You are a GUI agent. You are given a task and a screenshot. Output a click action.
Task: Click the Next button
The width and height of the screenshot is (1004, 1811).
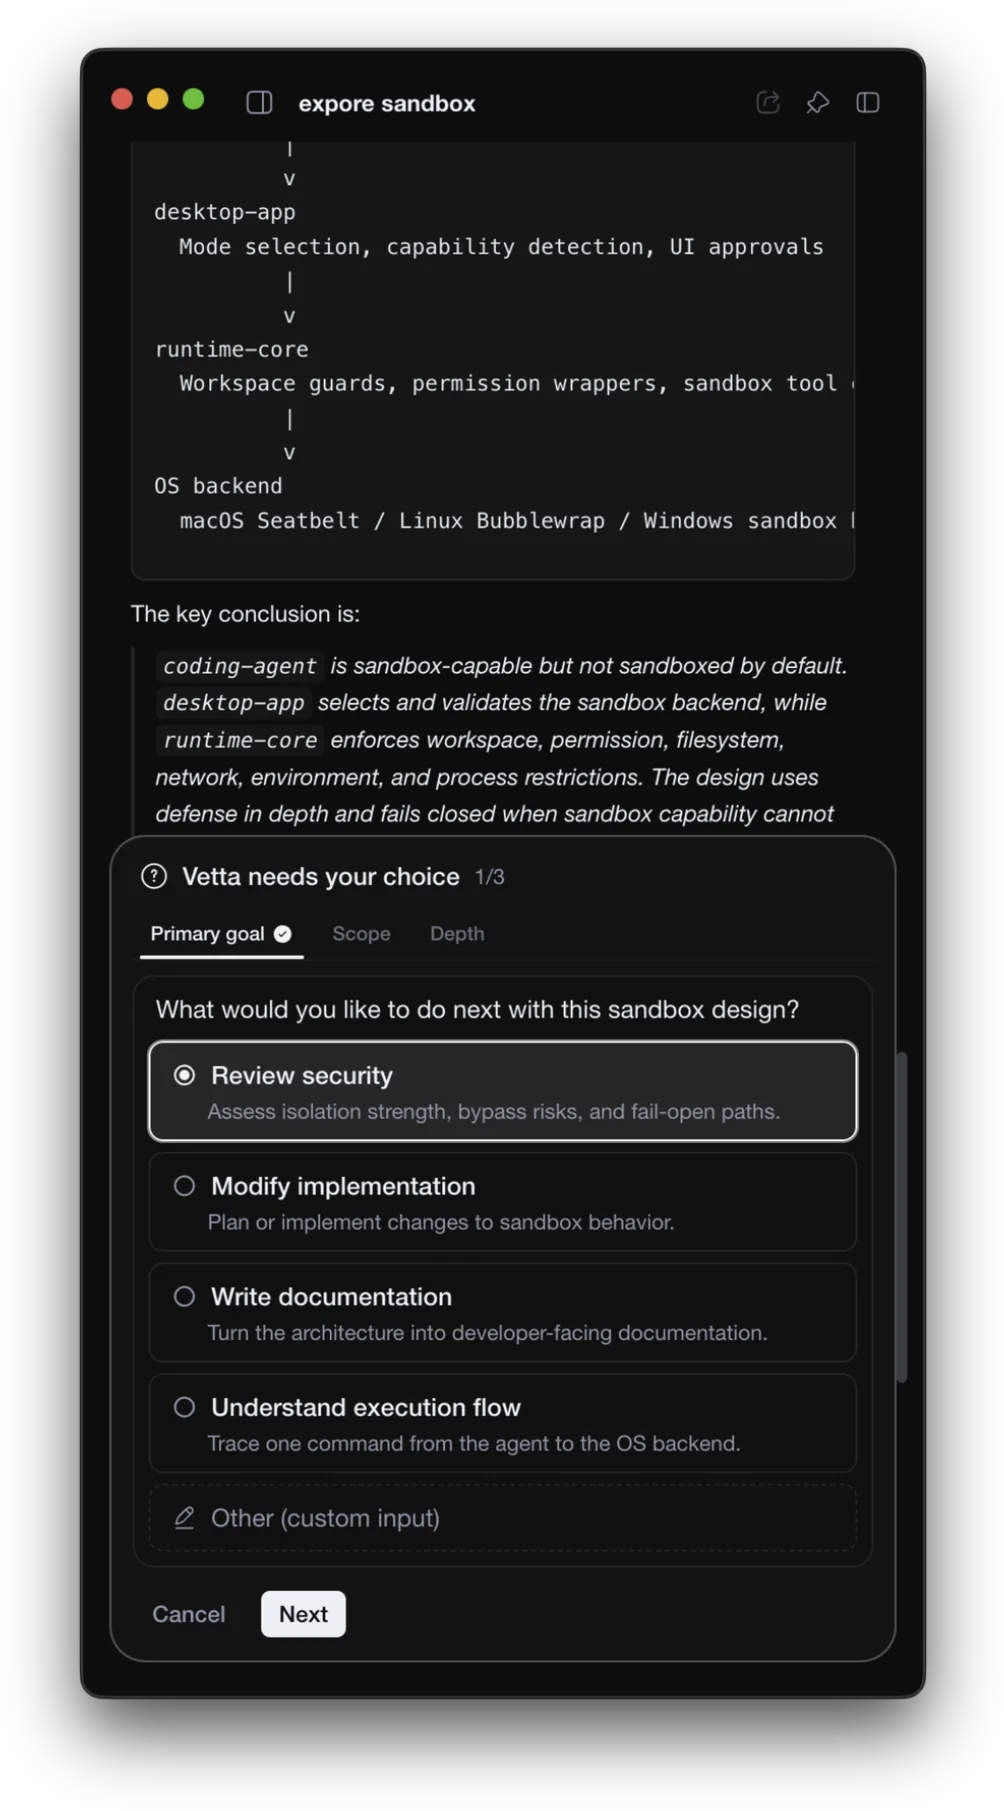(303, 1613)
